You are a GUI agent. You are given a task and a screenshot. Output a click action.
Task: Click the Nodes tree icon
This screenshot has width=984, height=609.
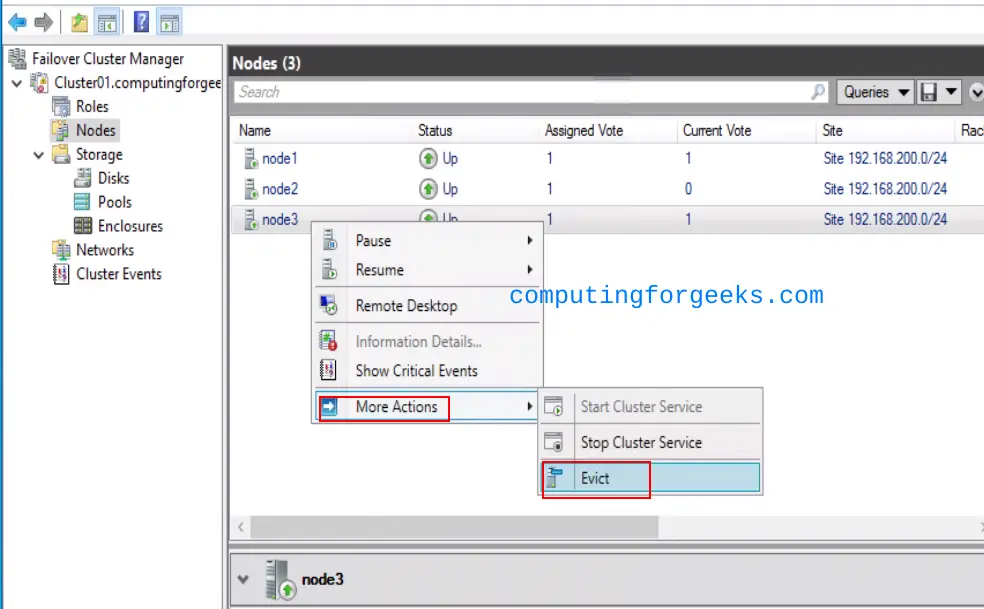point(61,131)
